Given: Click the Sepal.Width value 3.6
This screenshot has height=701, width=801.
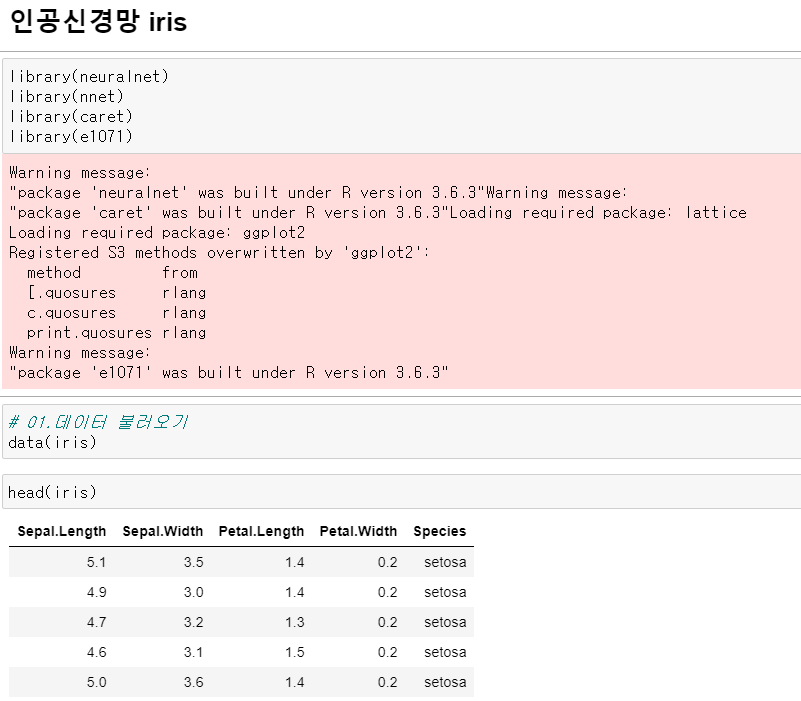Looking at the screenshot, I should [193, 682].
